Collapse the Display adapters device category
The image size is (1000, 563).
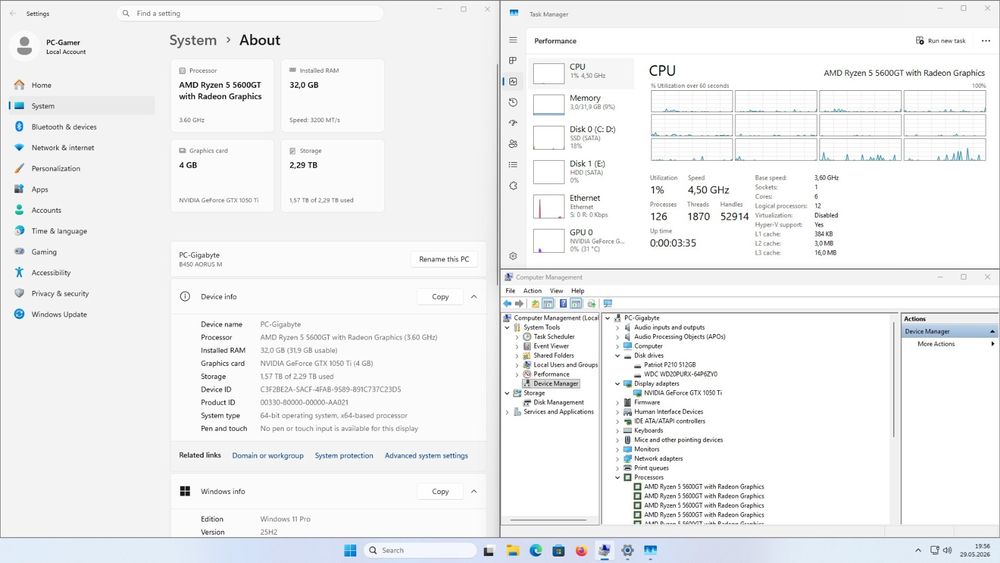point(617,384)
